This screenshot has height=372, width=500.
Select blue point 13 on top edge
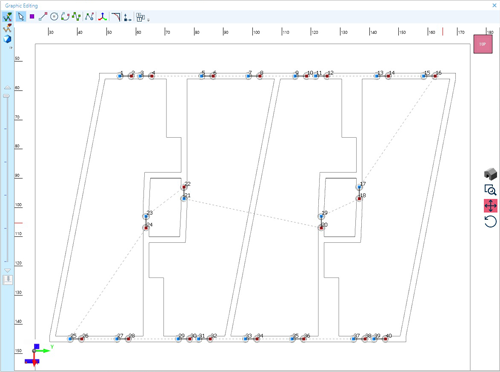click(x=377, y=76)
